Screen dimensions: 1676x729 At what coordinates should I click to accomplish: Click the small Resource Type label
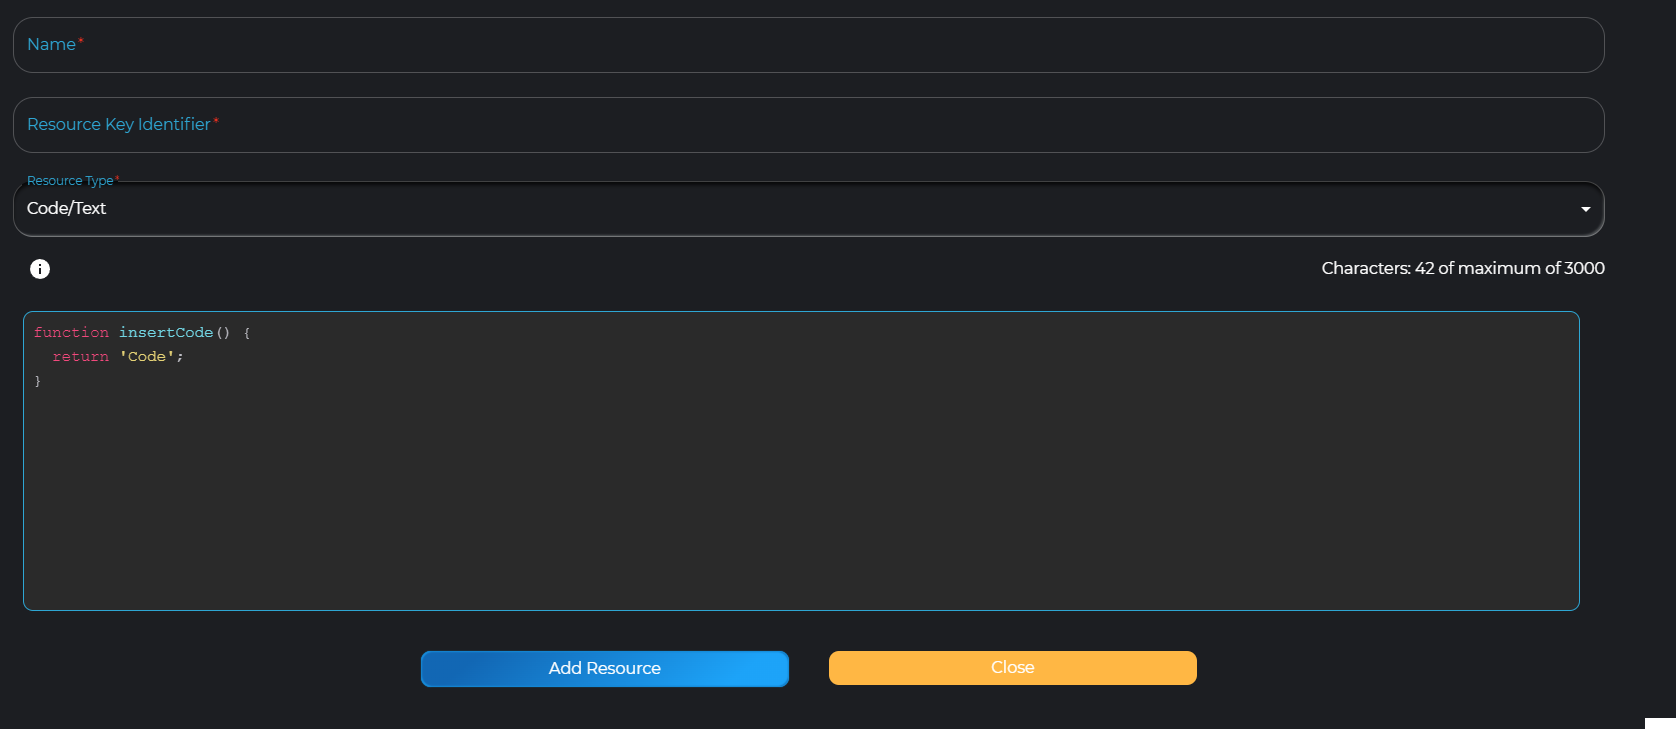(70, 181)
